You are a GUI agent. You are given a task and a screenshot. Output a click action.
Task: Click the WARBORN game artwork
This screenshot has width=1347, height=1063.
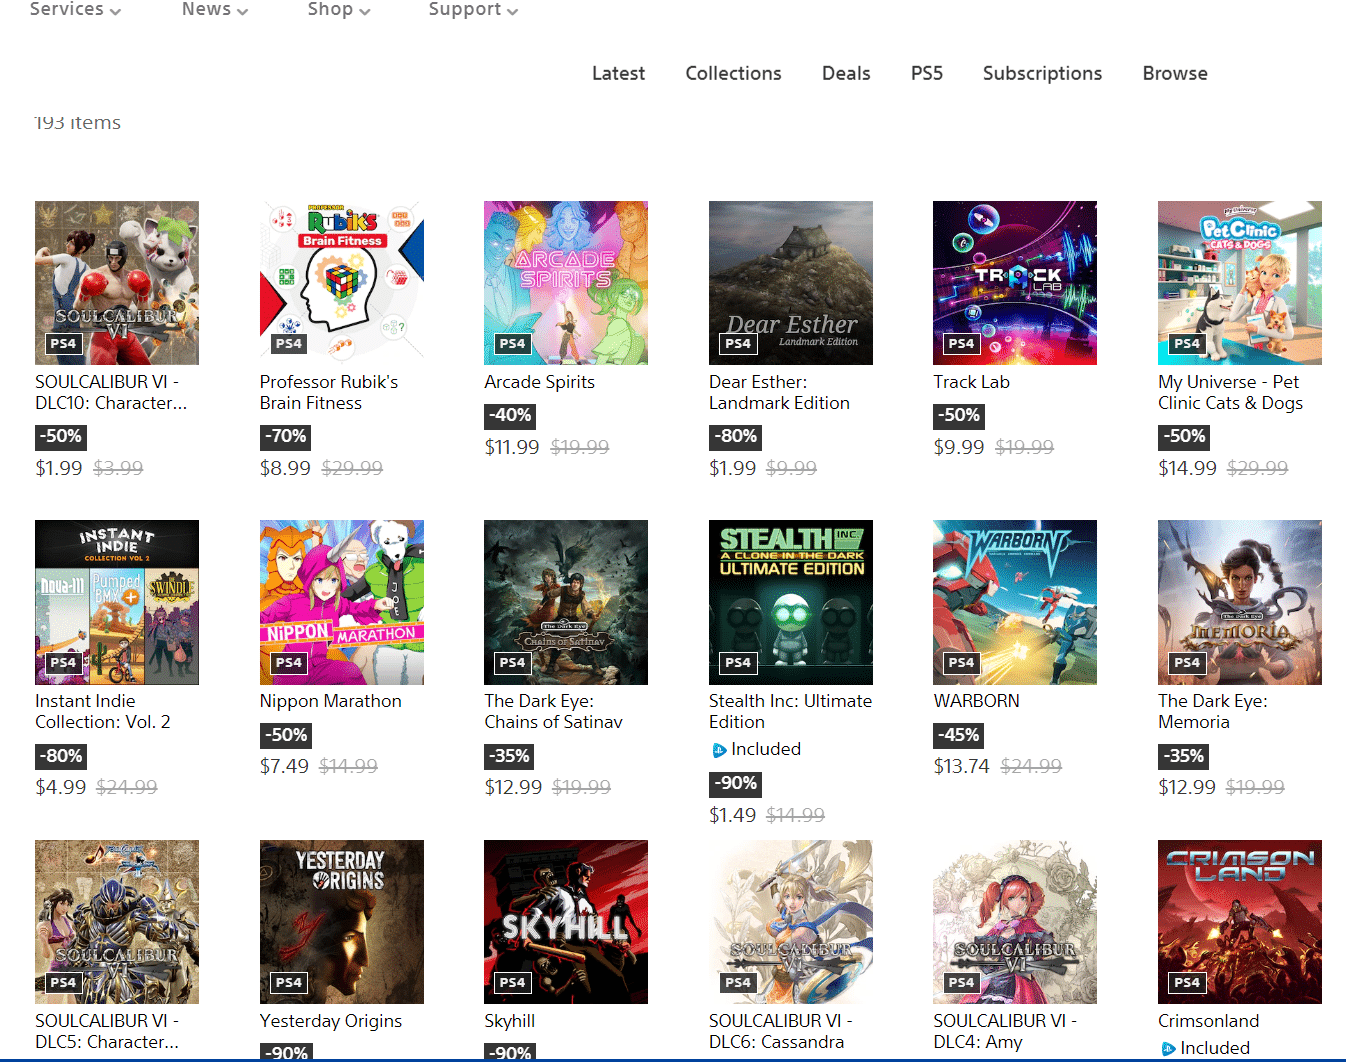(1015, 602)
